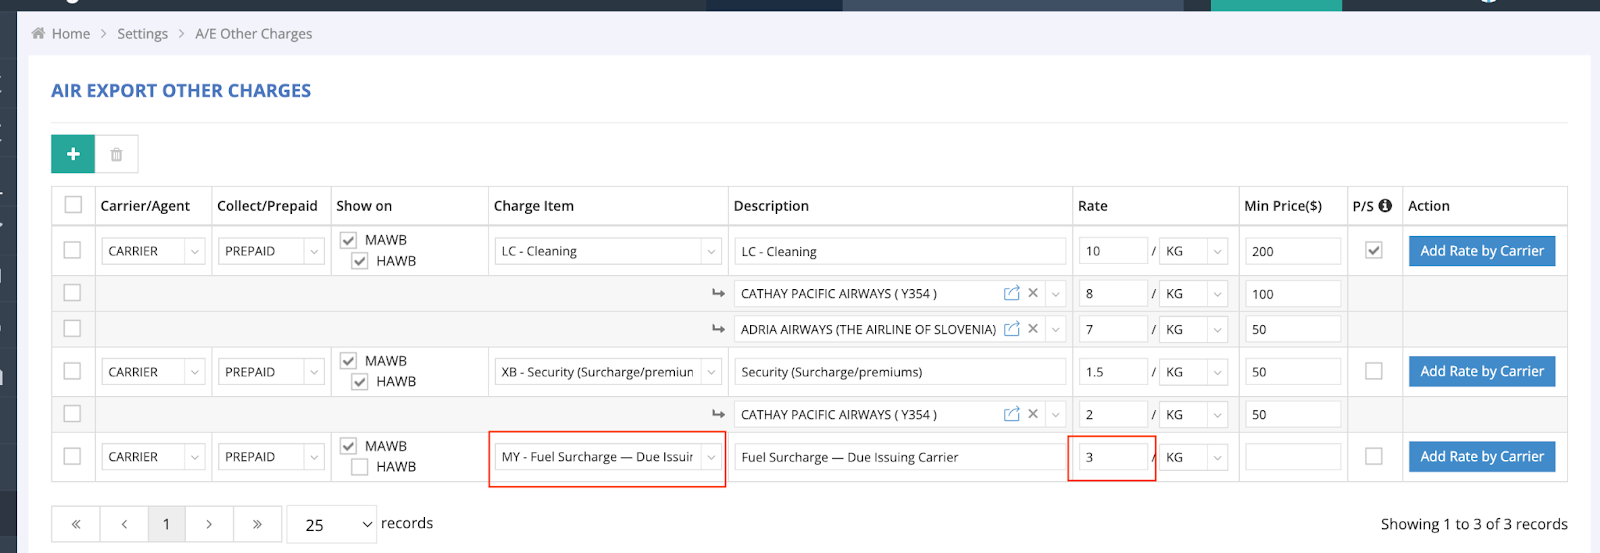Click Add Rate by Carrier for Fuel Surcharge
Image resolution: width=1600 pixels, height=553 pixels.
coord(1481,457)
